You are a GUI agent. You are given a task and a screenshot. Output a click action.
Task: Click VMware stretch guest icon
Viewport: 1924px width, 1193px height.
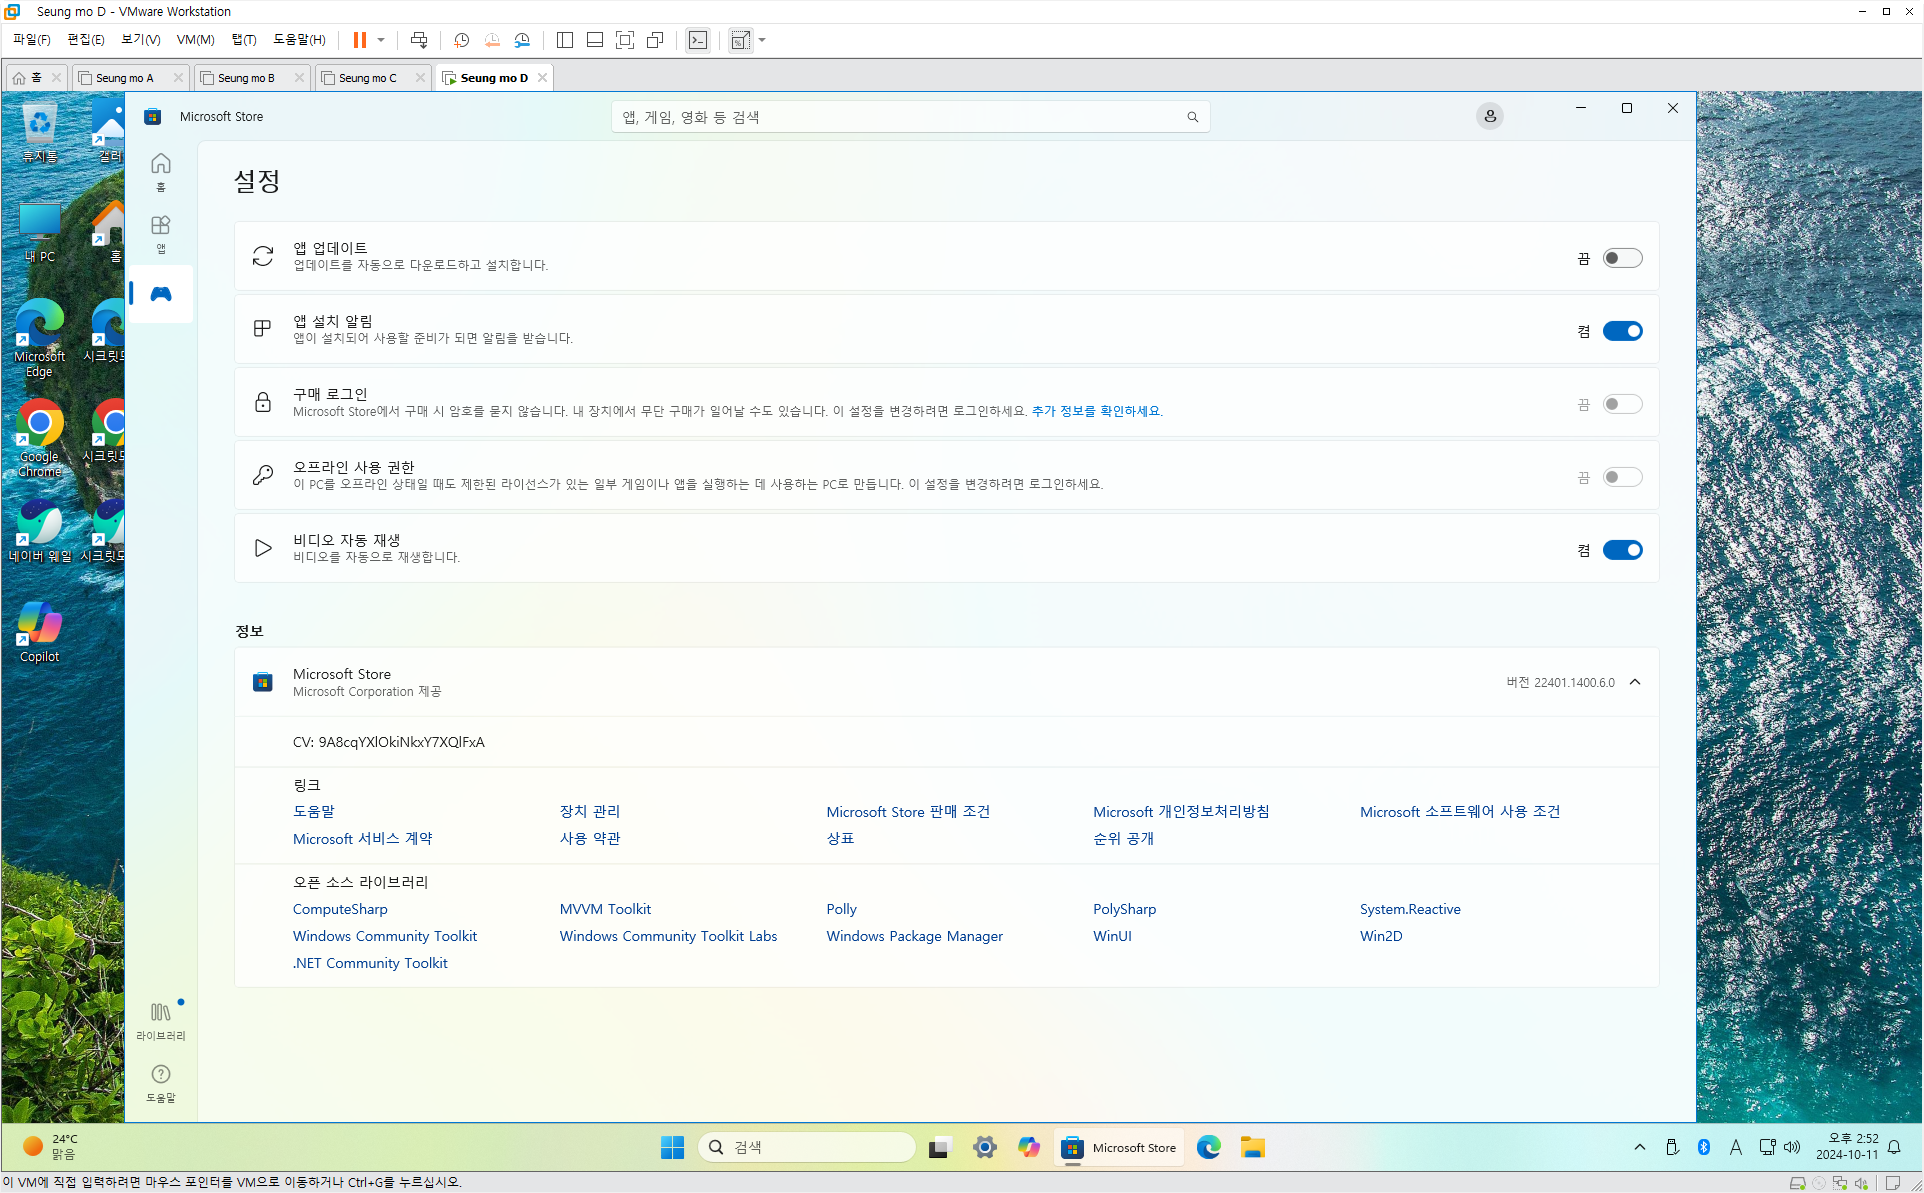pos(740,40)
